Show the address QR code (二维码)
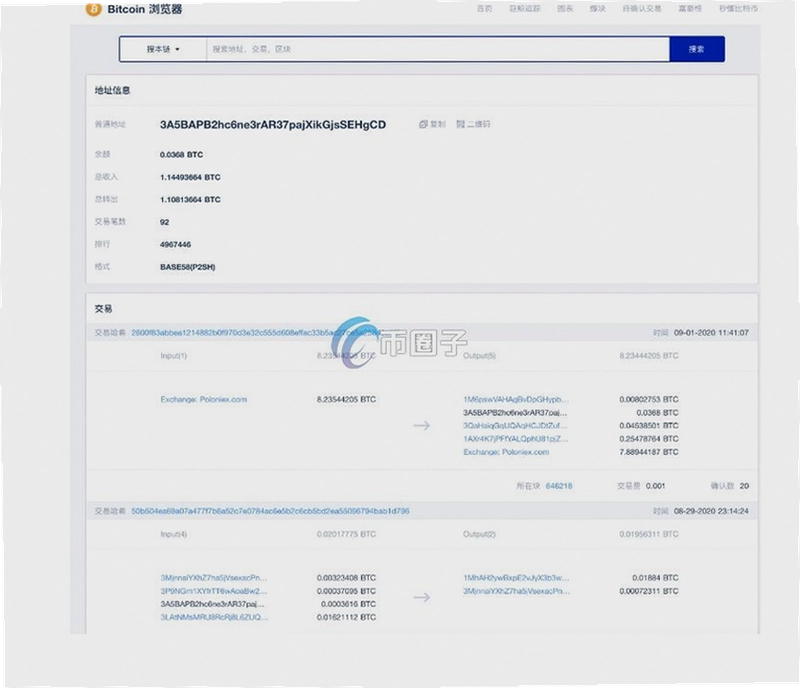The width and height of the screenshot is (800, 688). click(x=473, y=124)
